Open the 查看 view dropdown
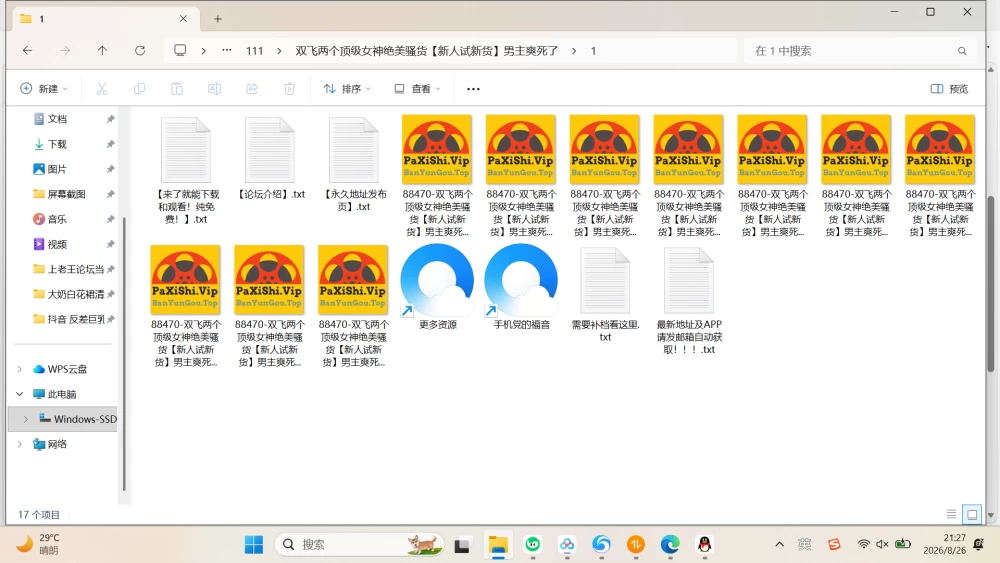 coord(417,89)
